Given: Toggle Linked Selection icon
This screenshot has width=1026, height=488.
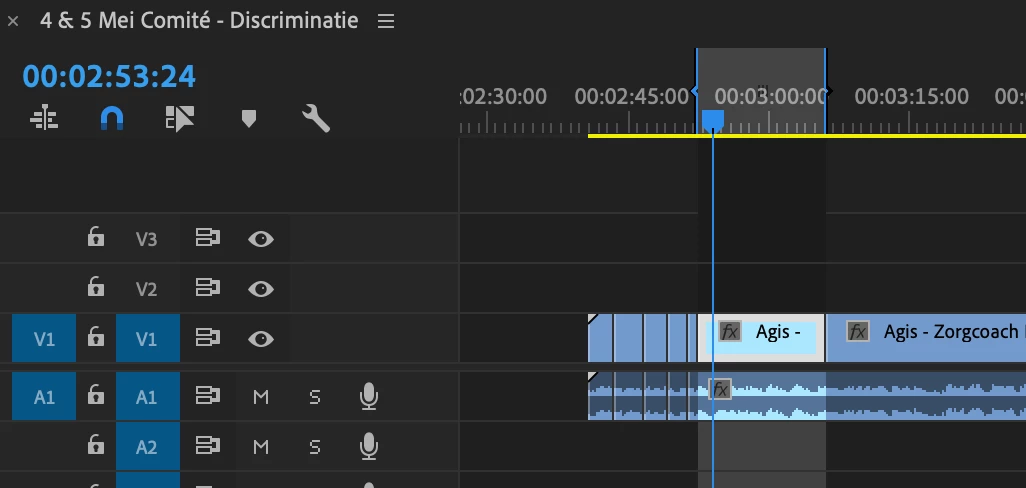Looking at the screenshot, I should click(x=180, y=119).
